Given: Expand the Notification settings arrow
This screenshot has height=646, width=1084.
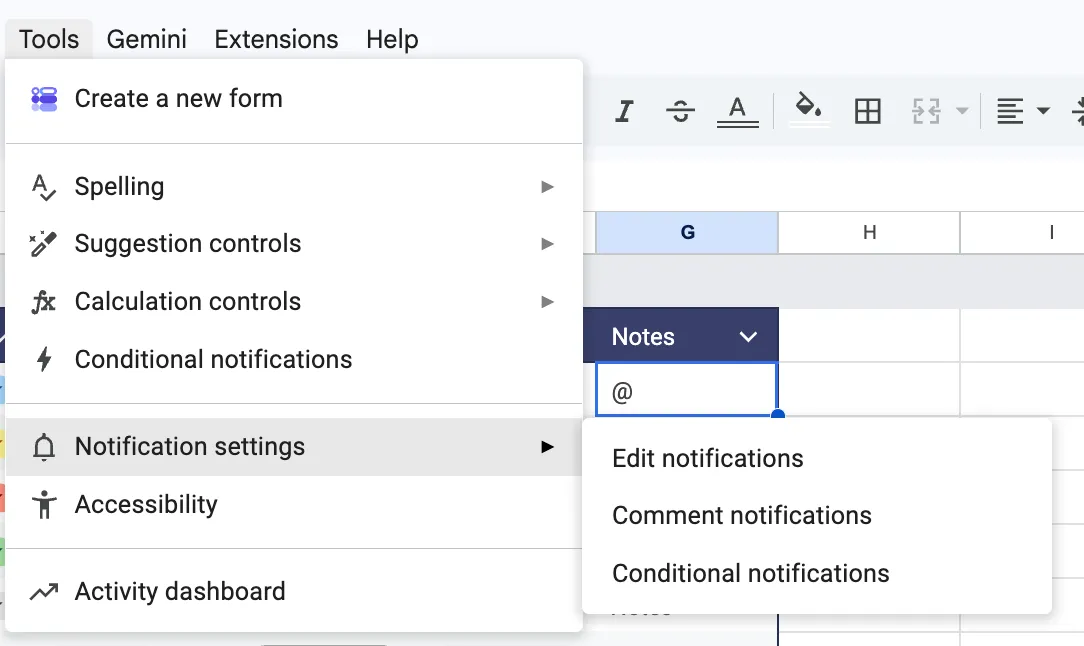Looking at the screenshot, I should [548, 447].
